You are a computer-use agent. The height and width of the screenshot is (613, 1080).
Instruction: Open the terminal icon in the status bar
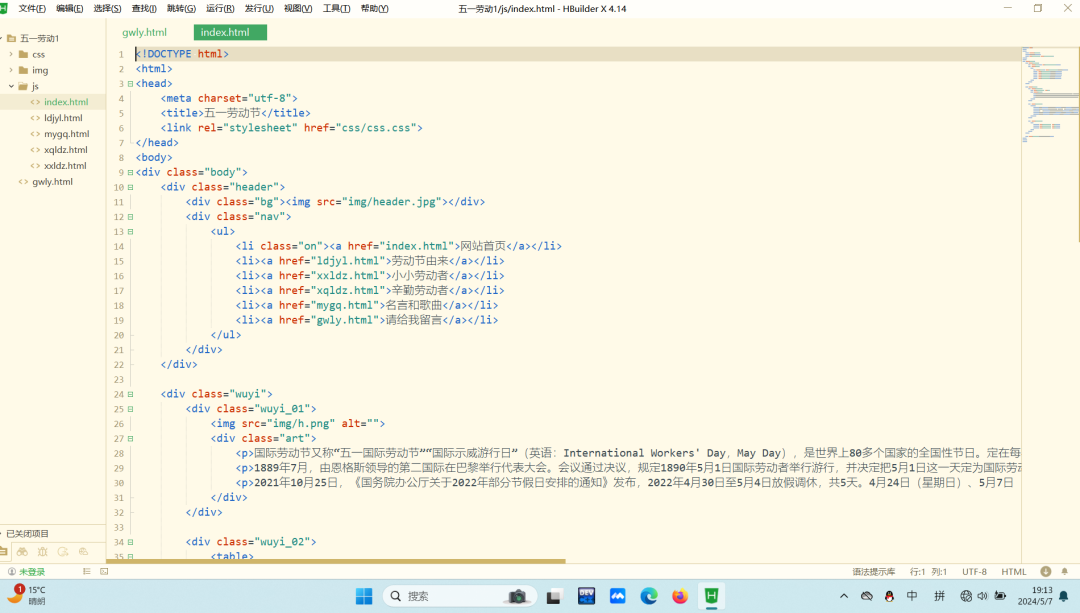pyautogui.click(x=104, y=572)
